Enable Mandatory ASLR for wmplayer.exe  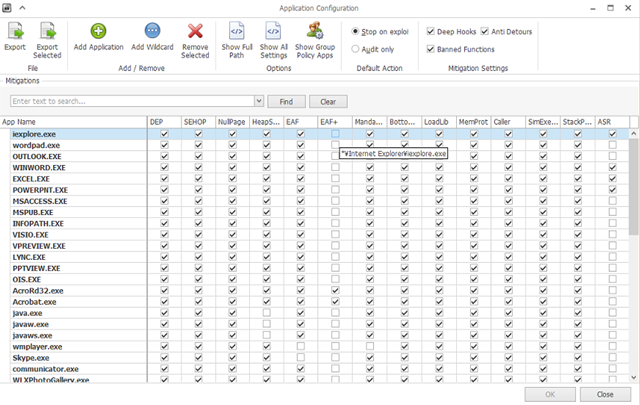[x=370, y=346]
